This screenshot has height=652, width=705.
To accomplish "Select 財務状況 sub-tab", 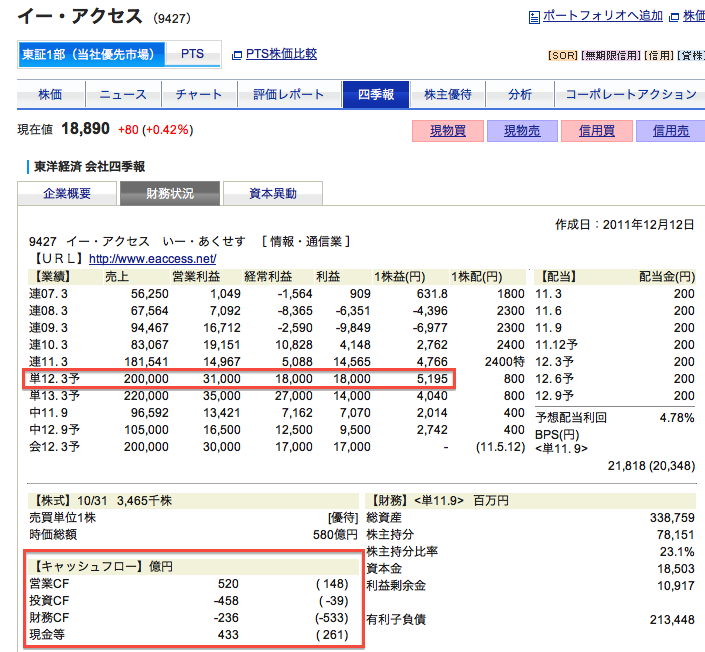I will click(170, 193).
